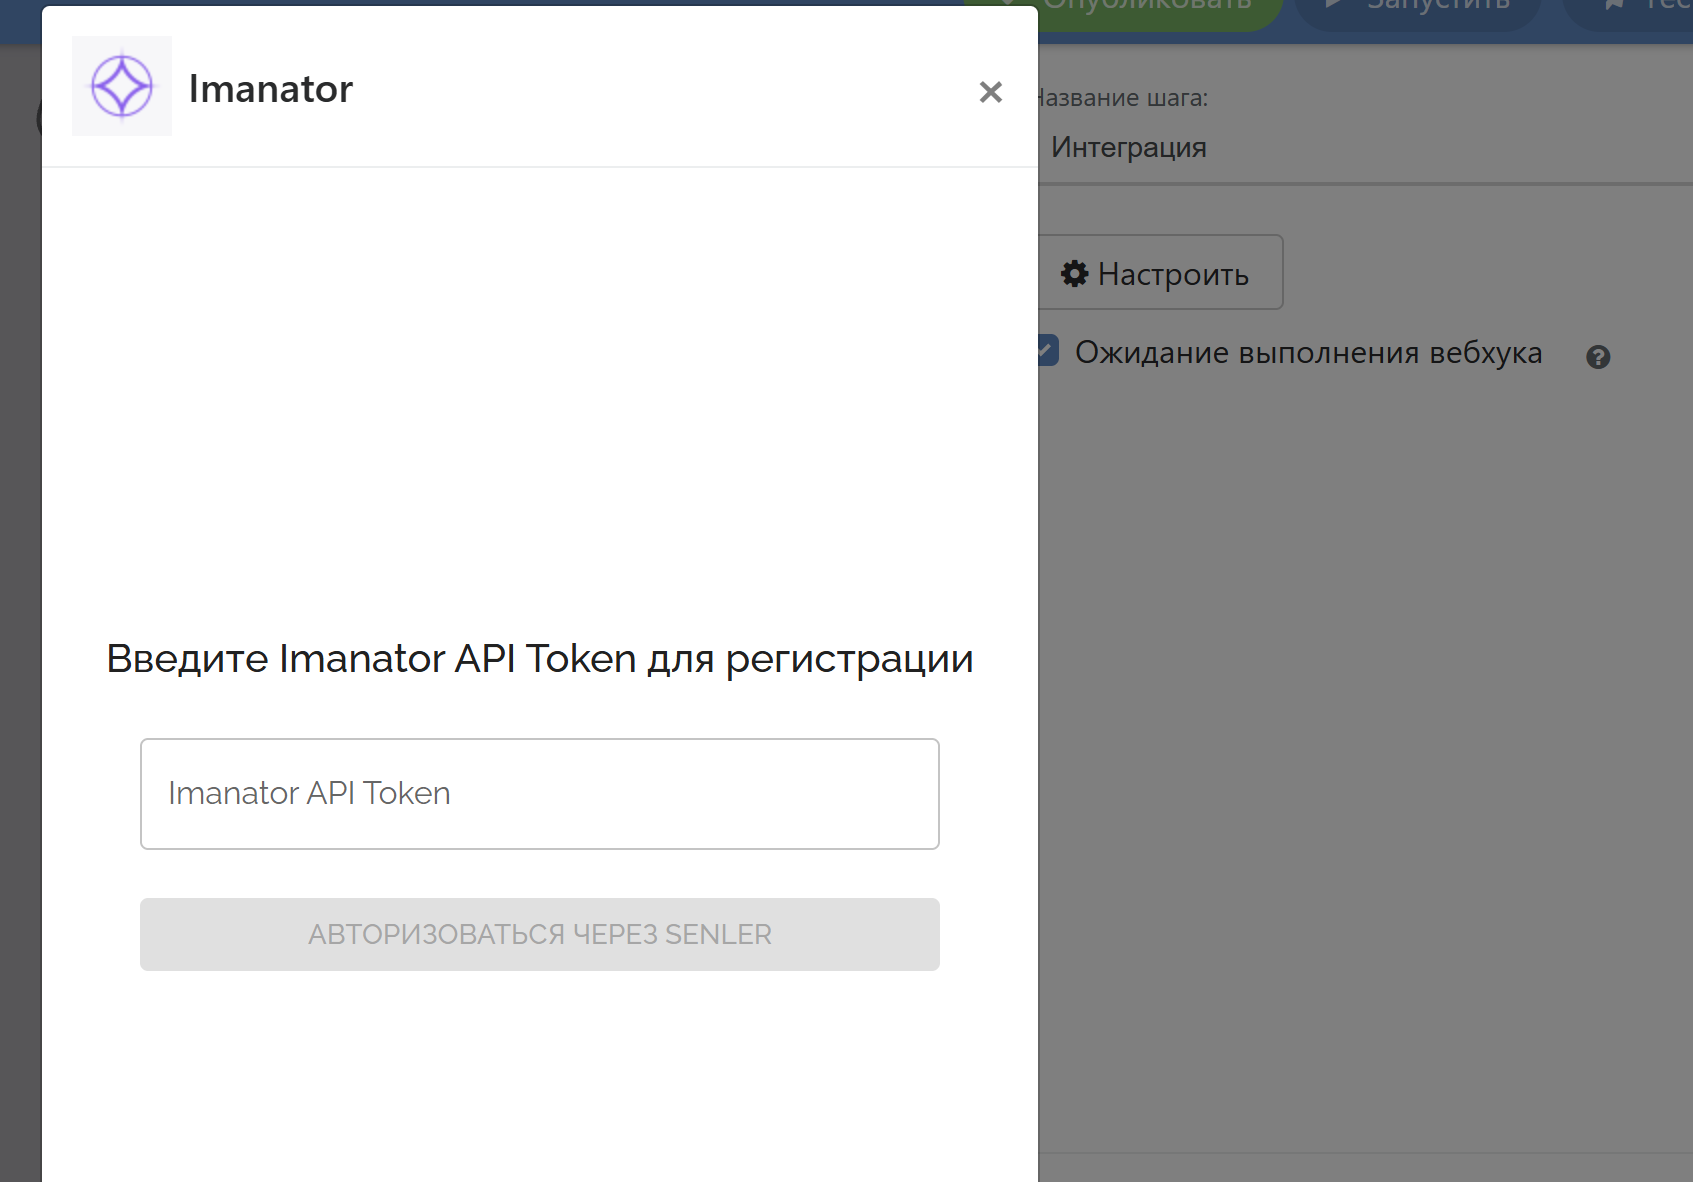Click the purple Imanator star logo

122,86
